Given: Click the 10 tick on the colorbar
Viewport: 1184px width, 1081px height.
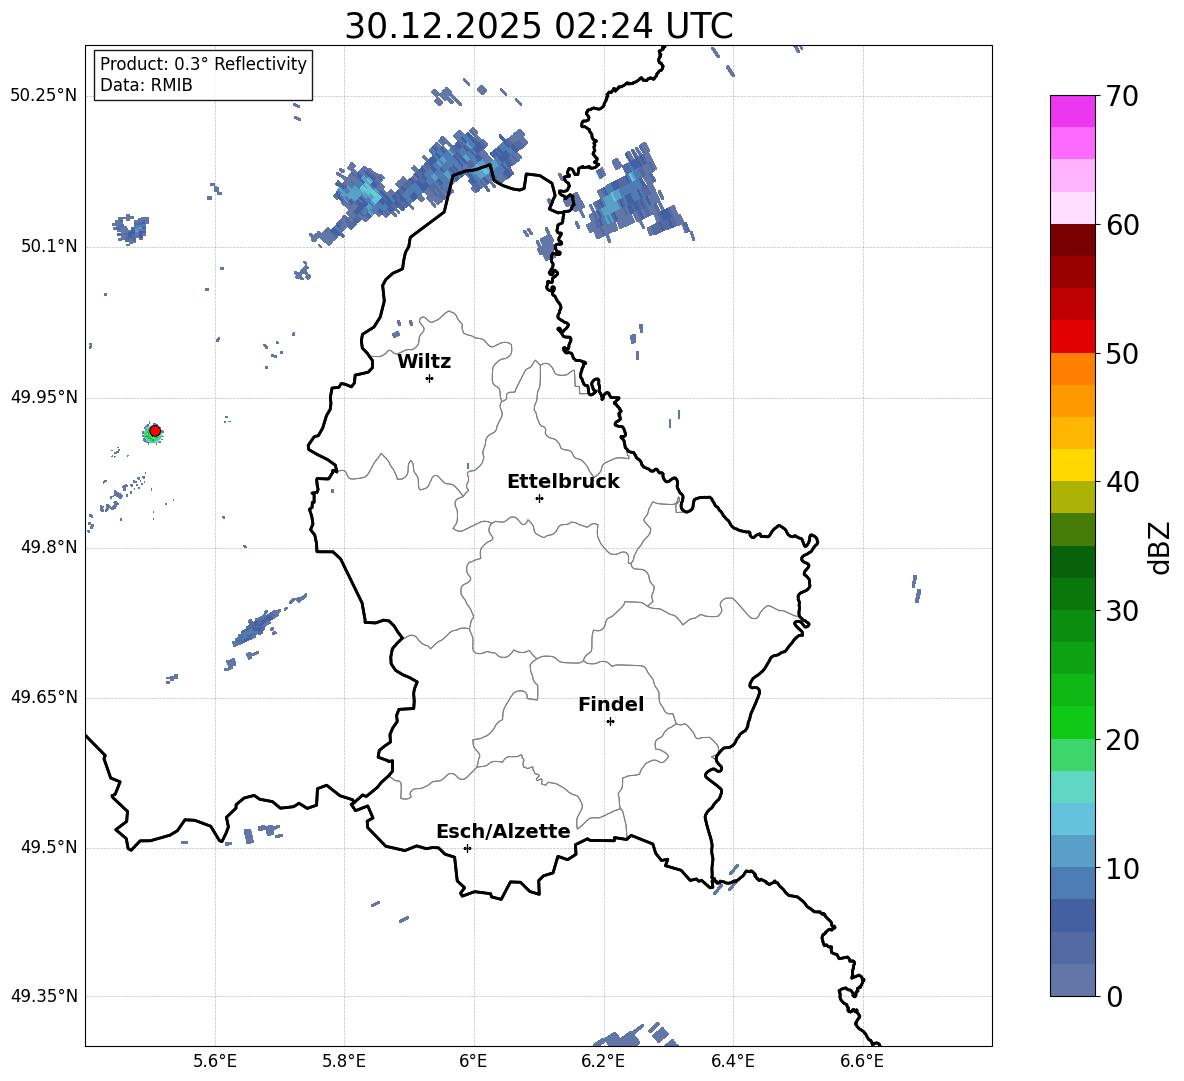Looking at the screenshot, I should pyautogui.click(x=1122, y=869).
